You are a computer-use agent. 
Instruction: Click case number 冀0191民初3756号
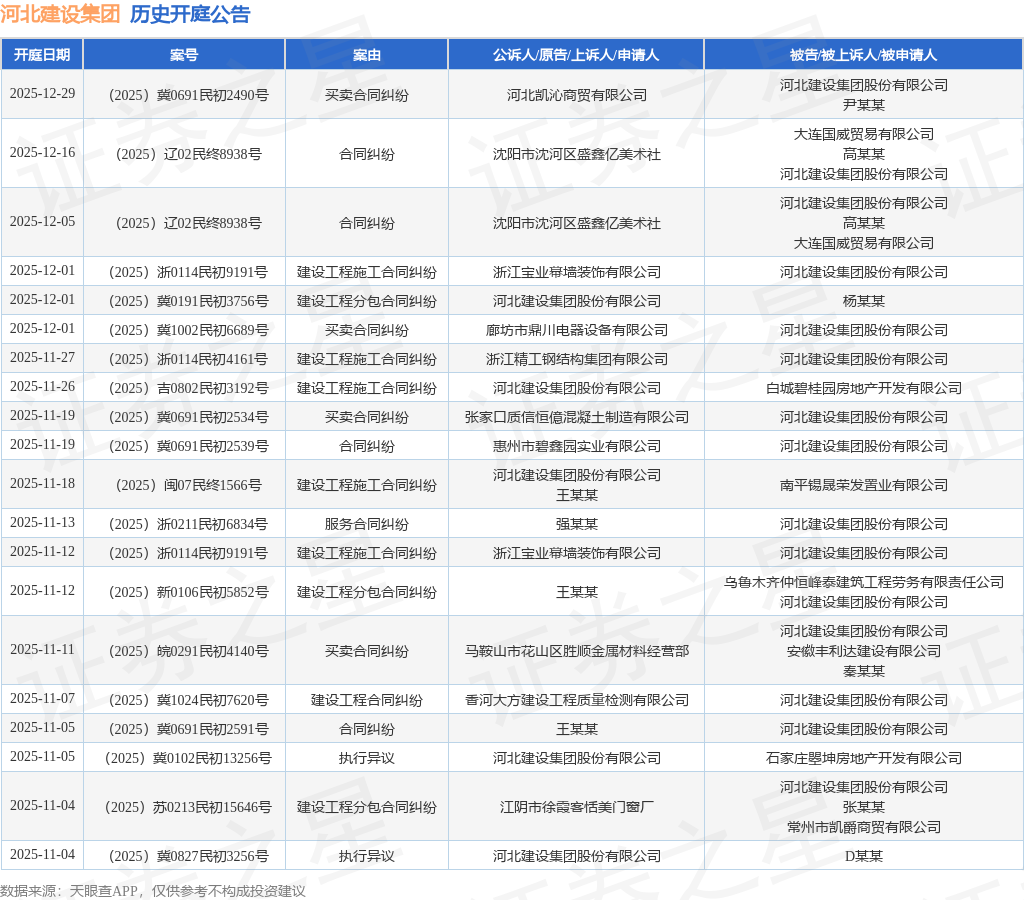pos(188,301)
